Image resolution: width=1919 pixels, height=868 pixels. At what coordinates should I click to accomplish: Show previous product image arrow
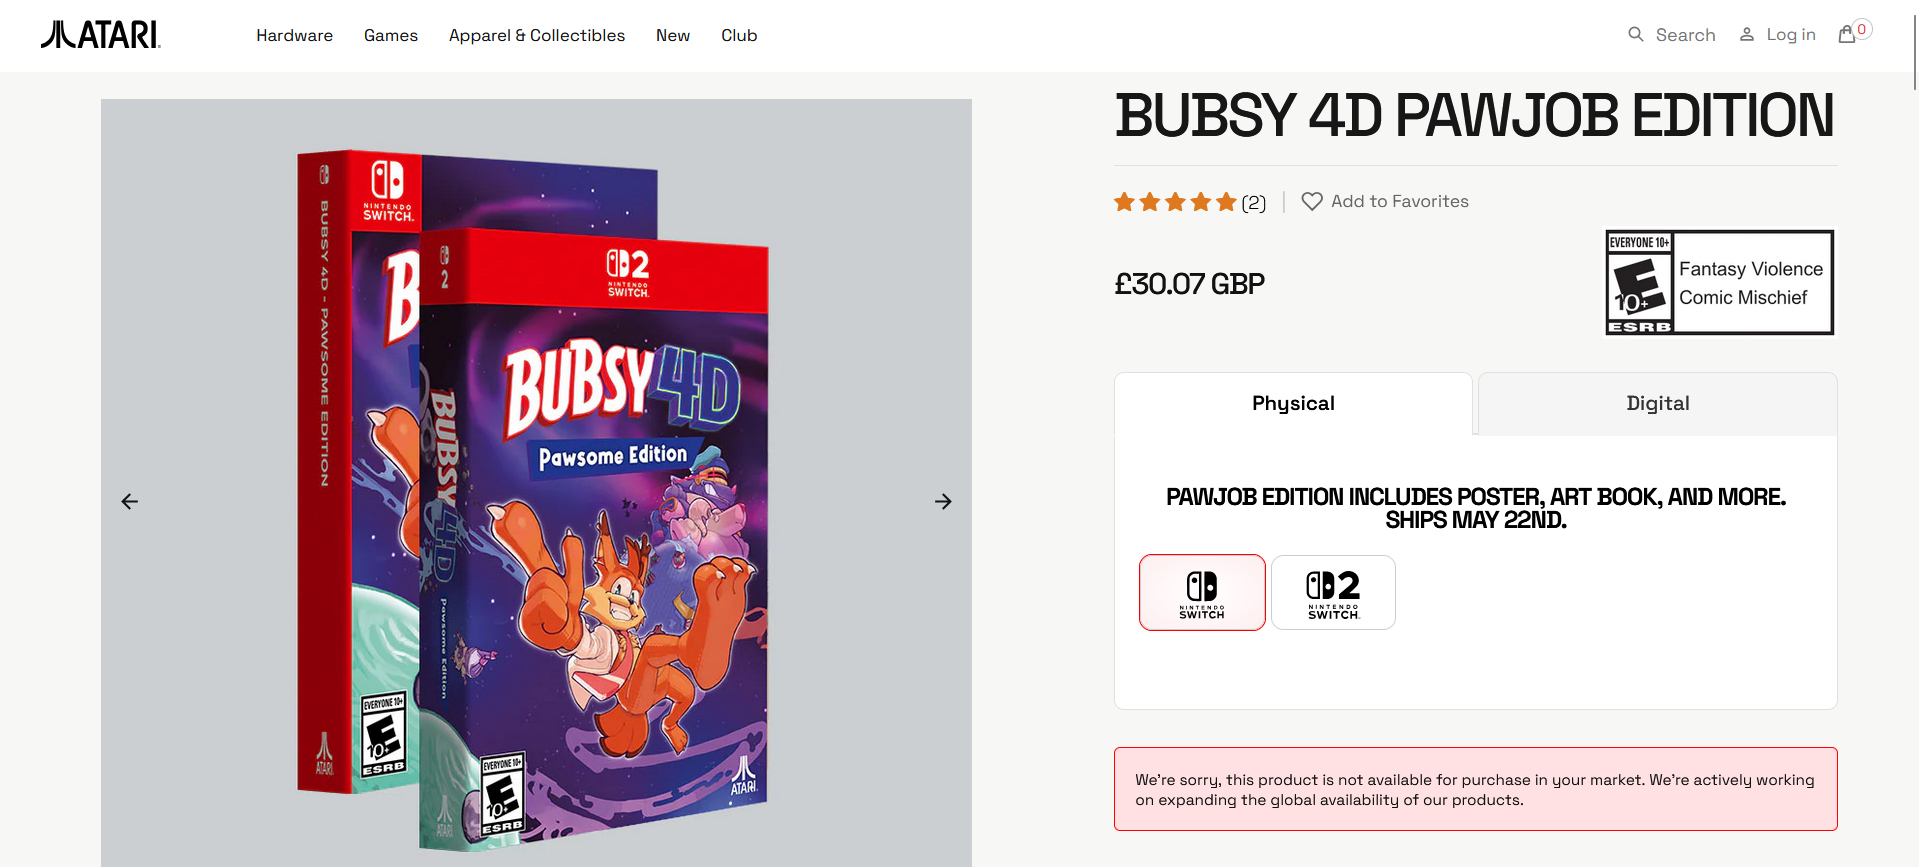(x=130, y=501)
